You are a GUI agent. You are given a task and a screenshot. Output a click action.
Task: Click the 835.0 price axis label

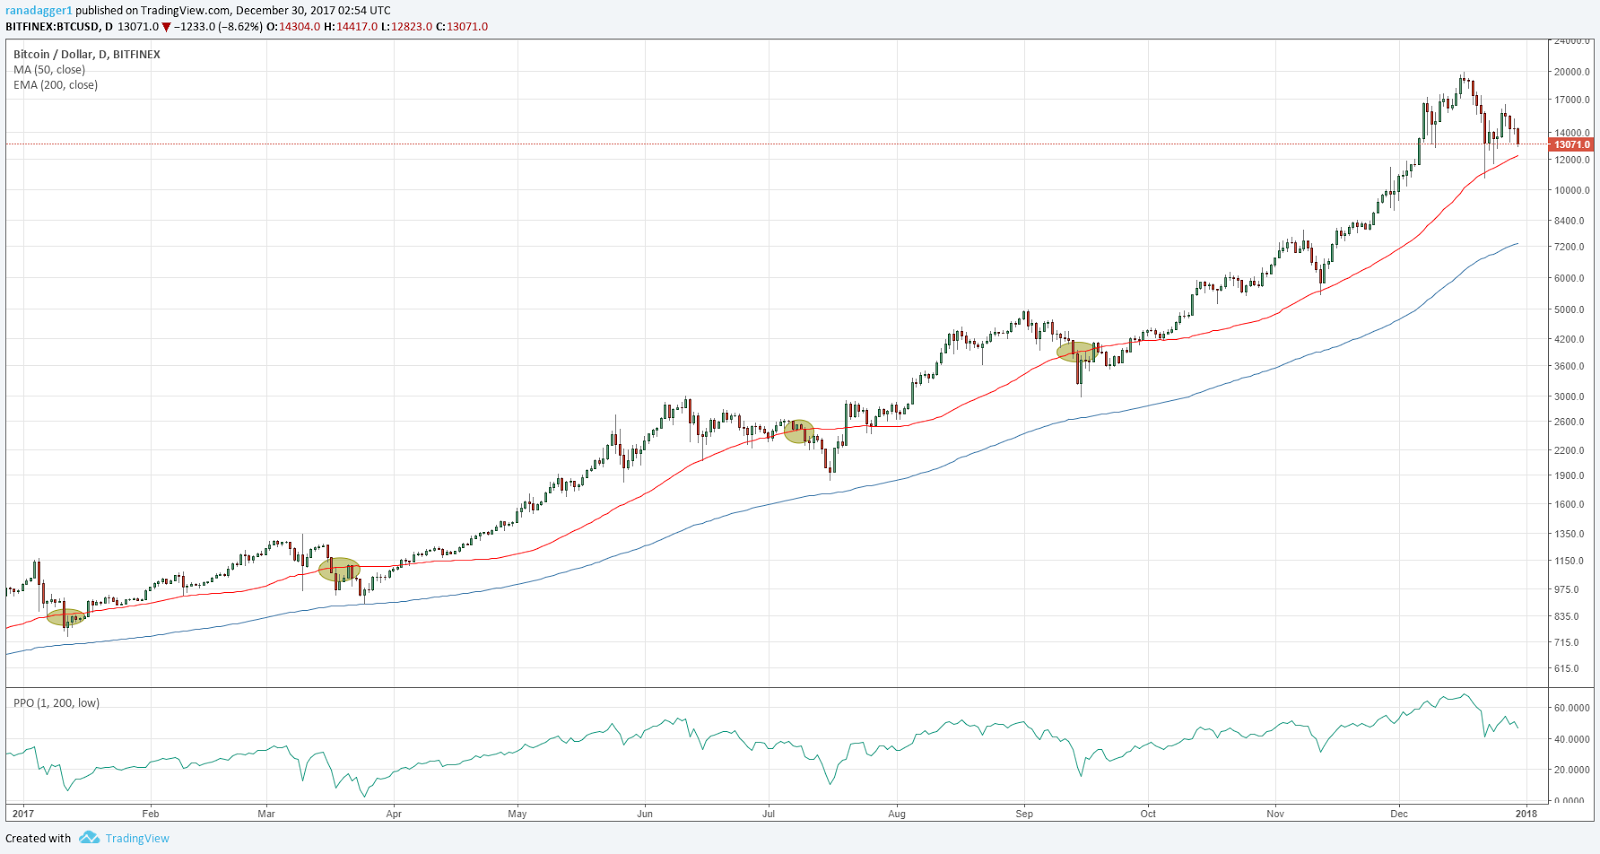click(1567, 616)
